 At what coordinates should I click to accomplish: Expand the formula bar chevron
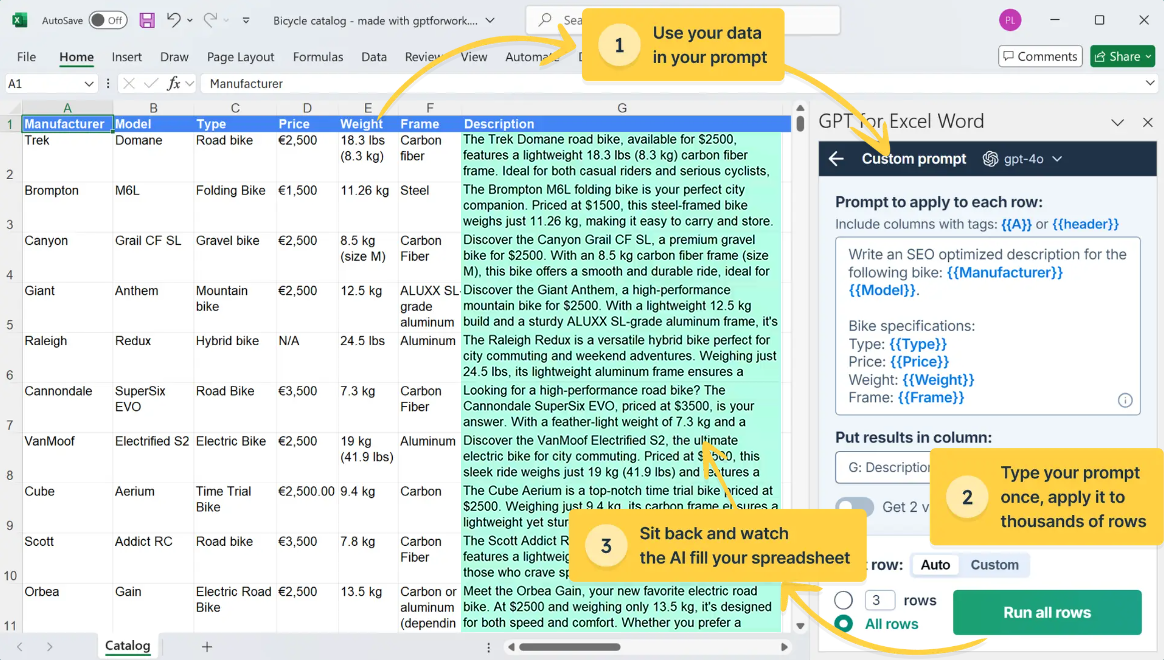point(1150,84)
